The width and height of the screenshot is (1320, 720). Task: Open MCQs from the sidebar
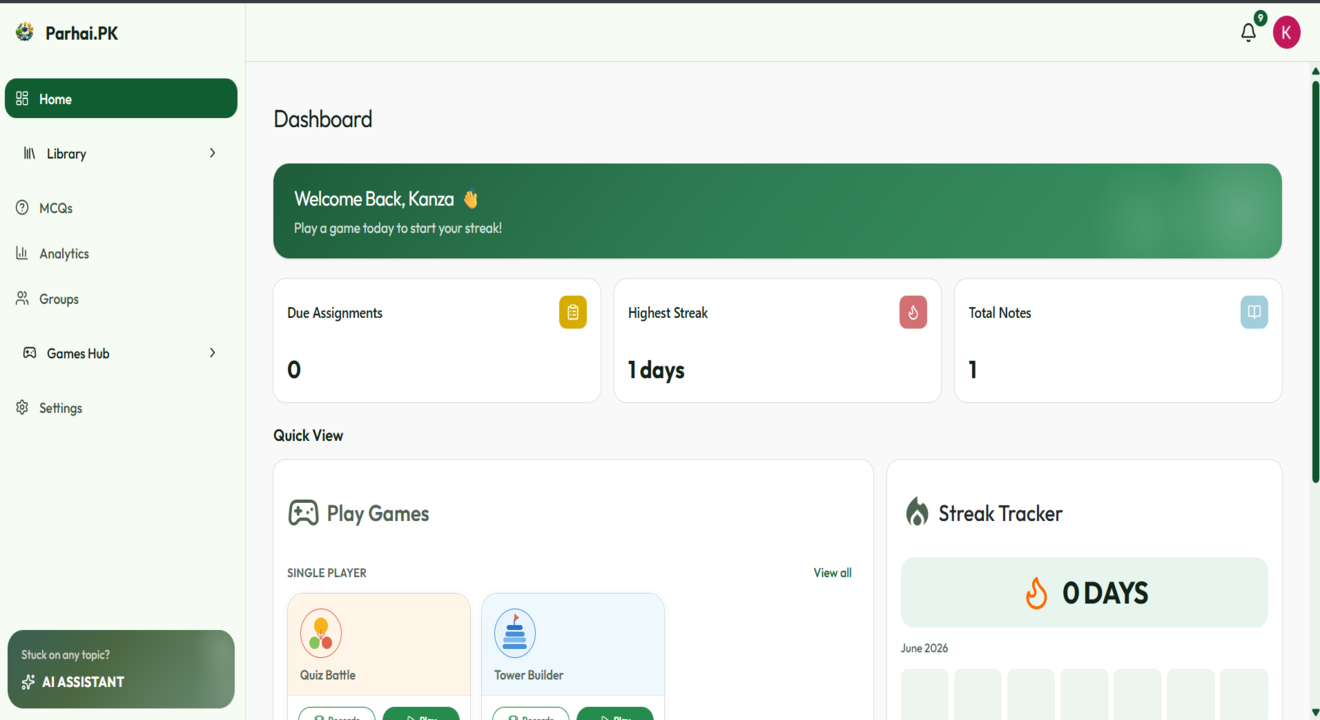tap(121, 208)
